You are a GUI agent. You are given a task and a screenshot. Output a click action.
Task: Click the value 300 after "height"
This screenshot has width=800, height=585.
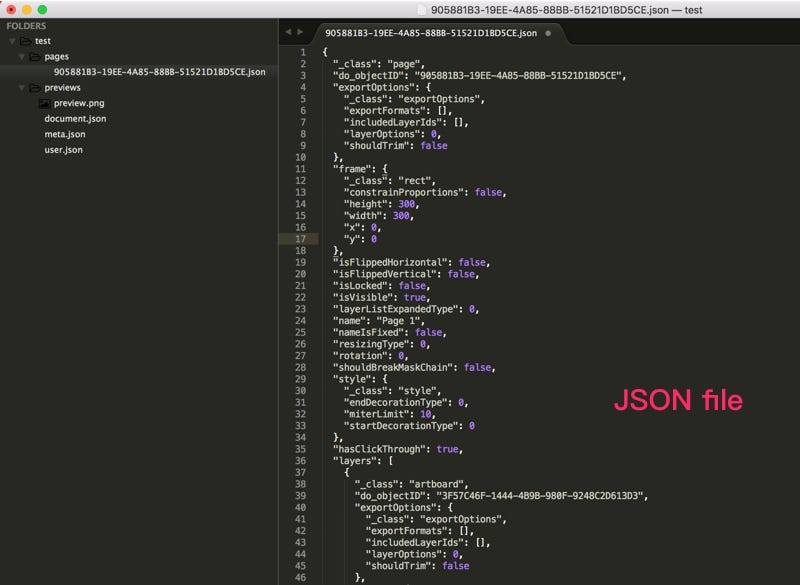click(407, 204)
